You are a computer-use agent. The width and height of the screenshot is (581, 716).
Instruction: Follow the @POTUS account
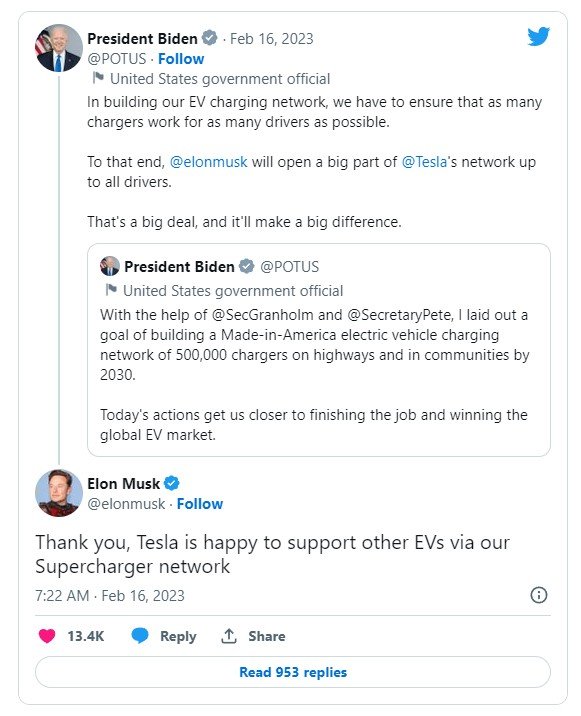click(181, 59)
